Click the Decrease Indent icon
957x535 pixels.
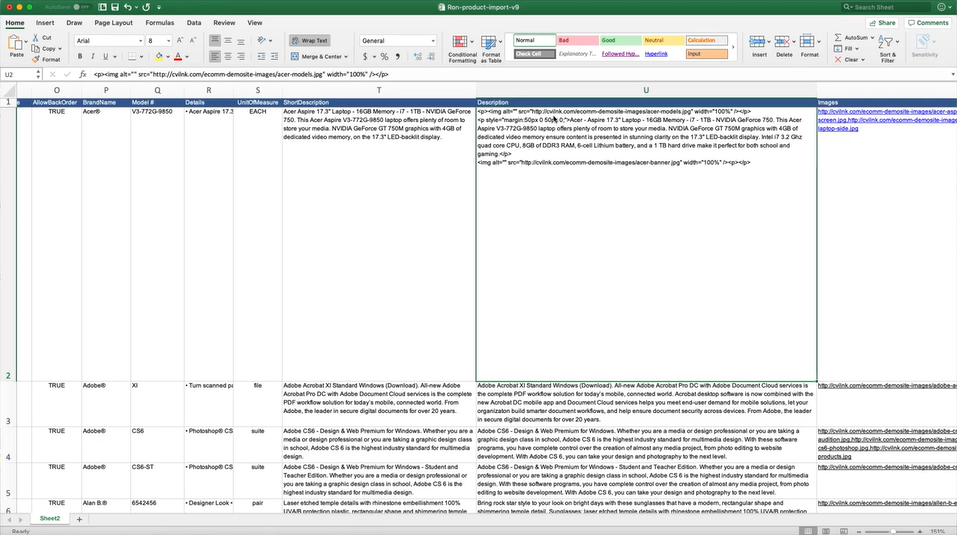tap(261, 56)
